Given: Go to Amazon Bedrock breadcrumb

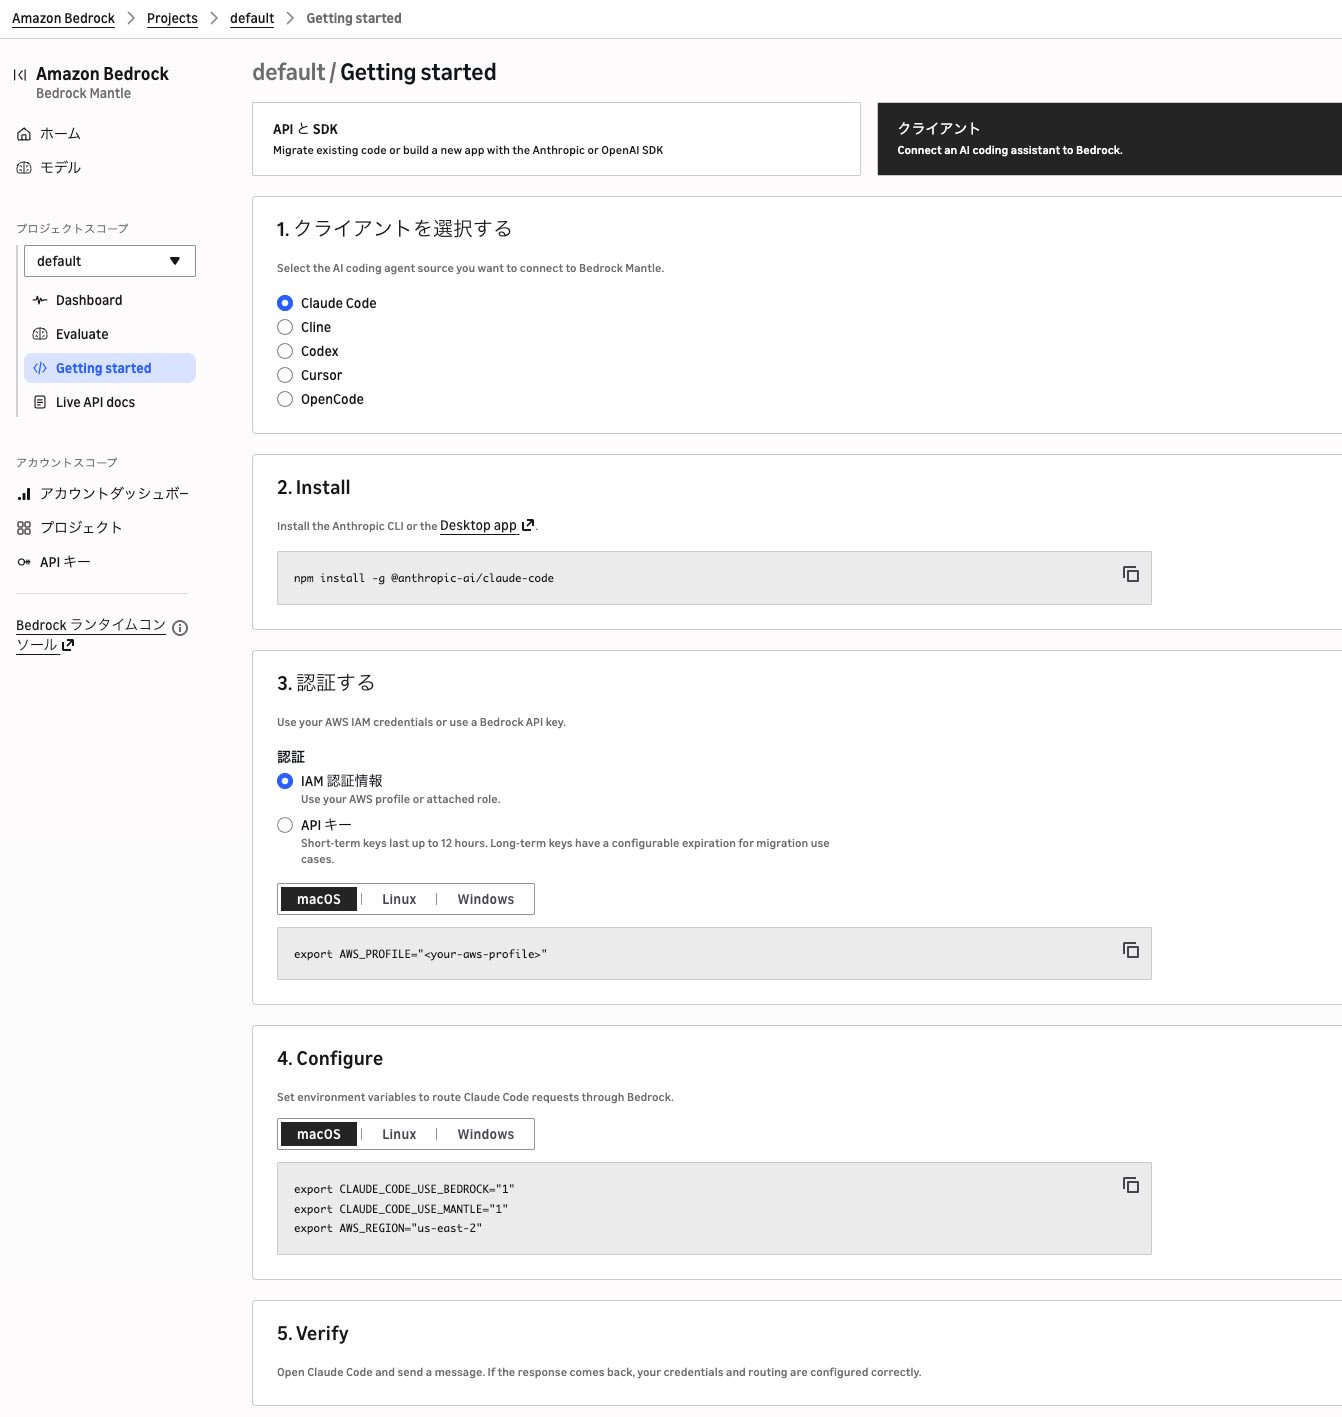Looking at the screenshot, I should click(x=63, y=18).
